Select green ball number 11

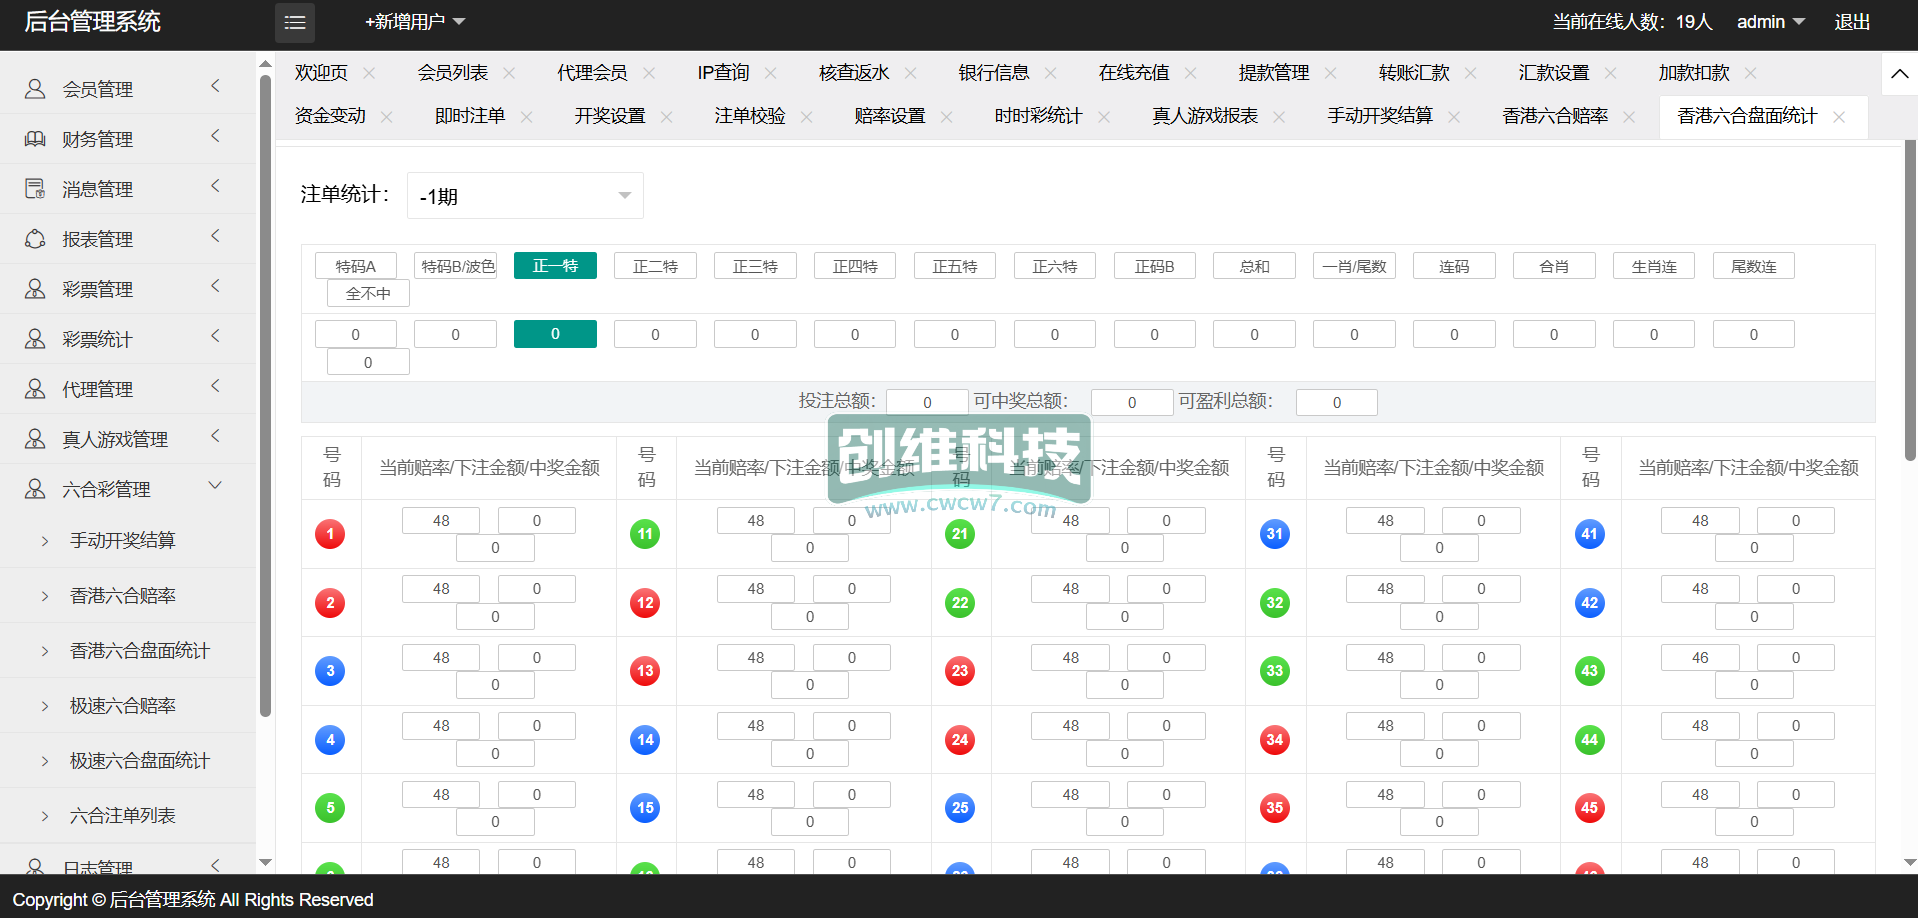tap(645, 534)
